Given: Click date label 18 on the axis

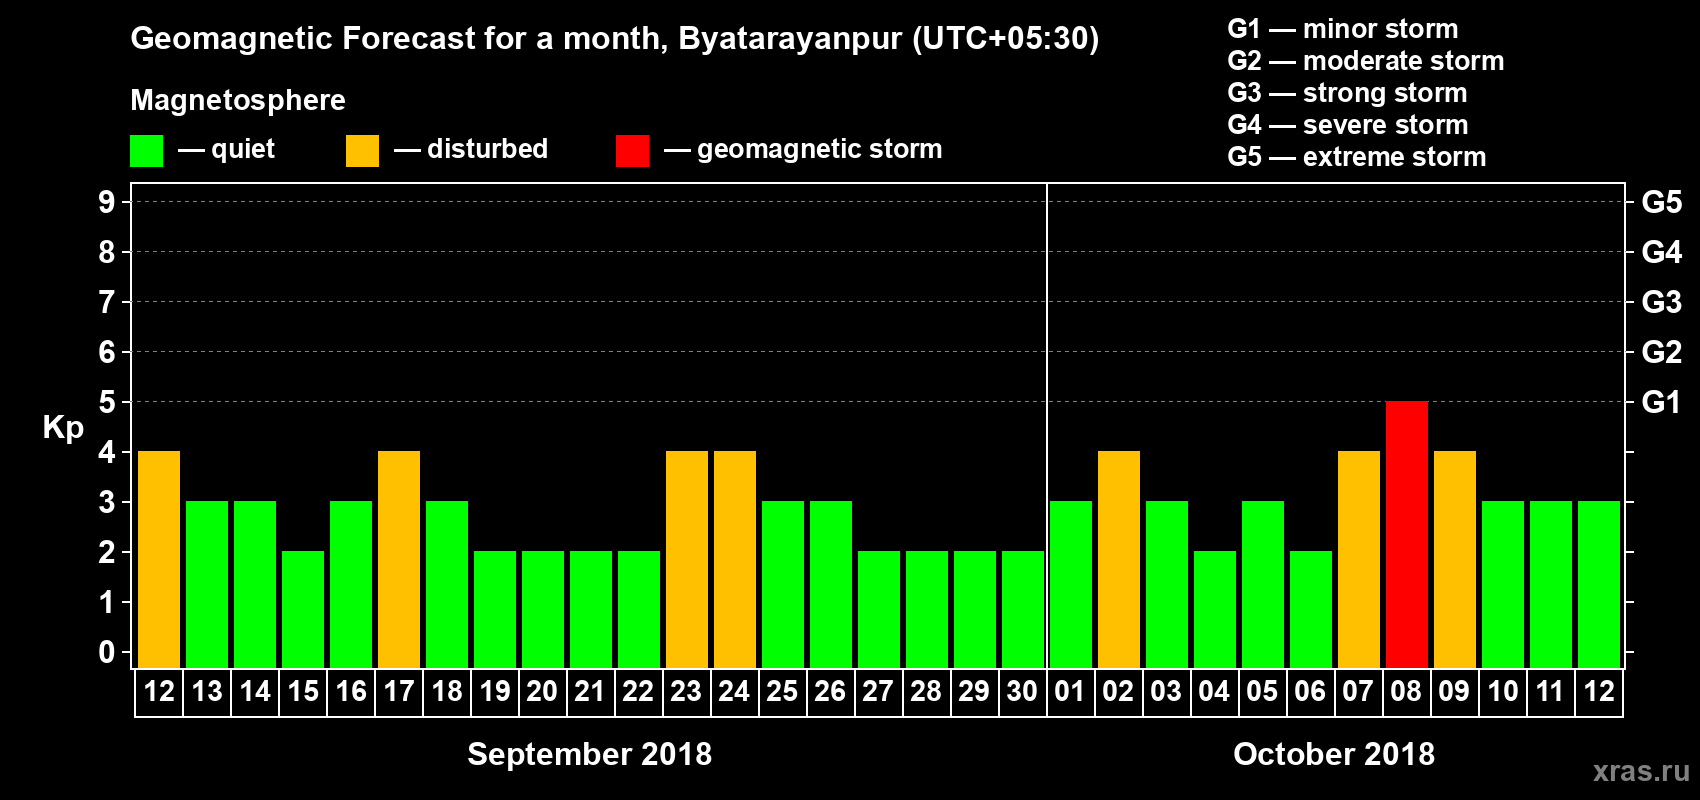Looking at the screenshot, I should click(x=447, y=692).
